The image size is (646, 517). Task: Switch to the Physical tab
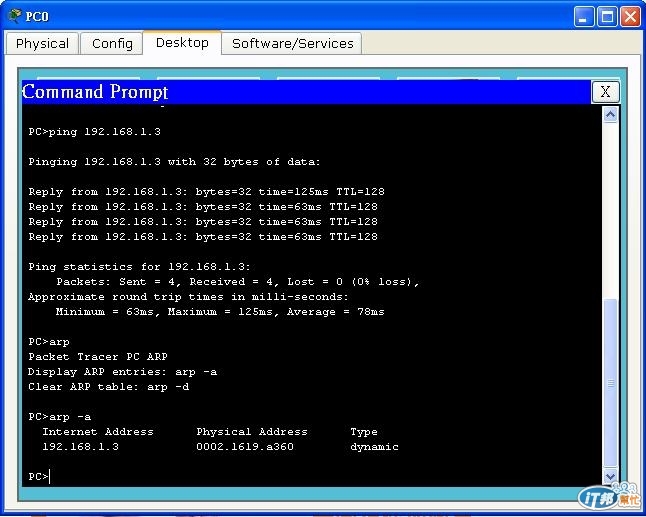coord(42,43)
